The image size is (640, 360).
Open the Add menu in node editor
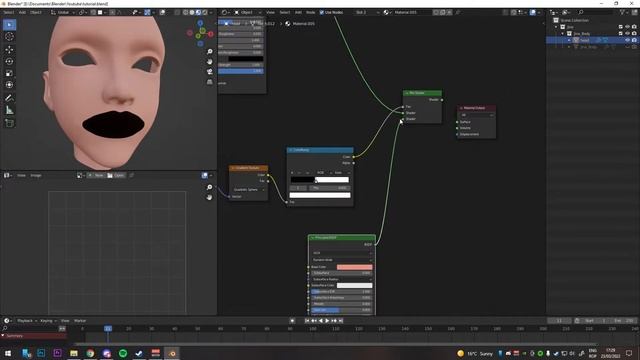[298, 13]
